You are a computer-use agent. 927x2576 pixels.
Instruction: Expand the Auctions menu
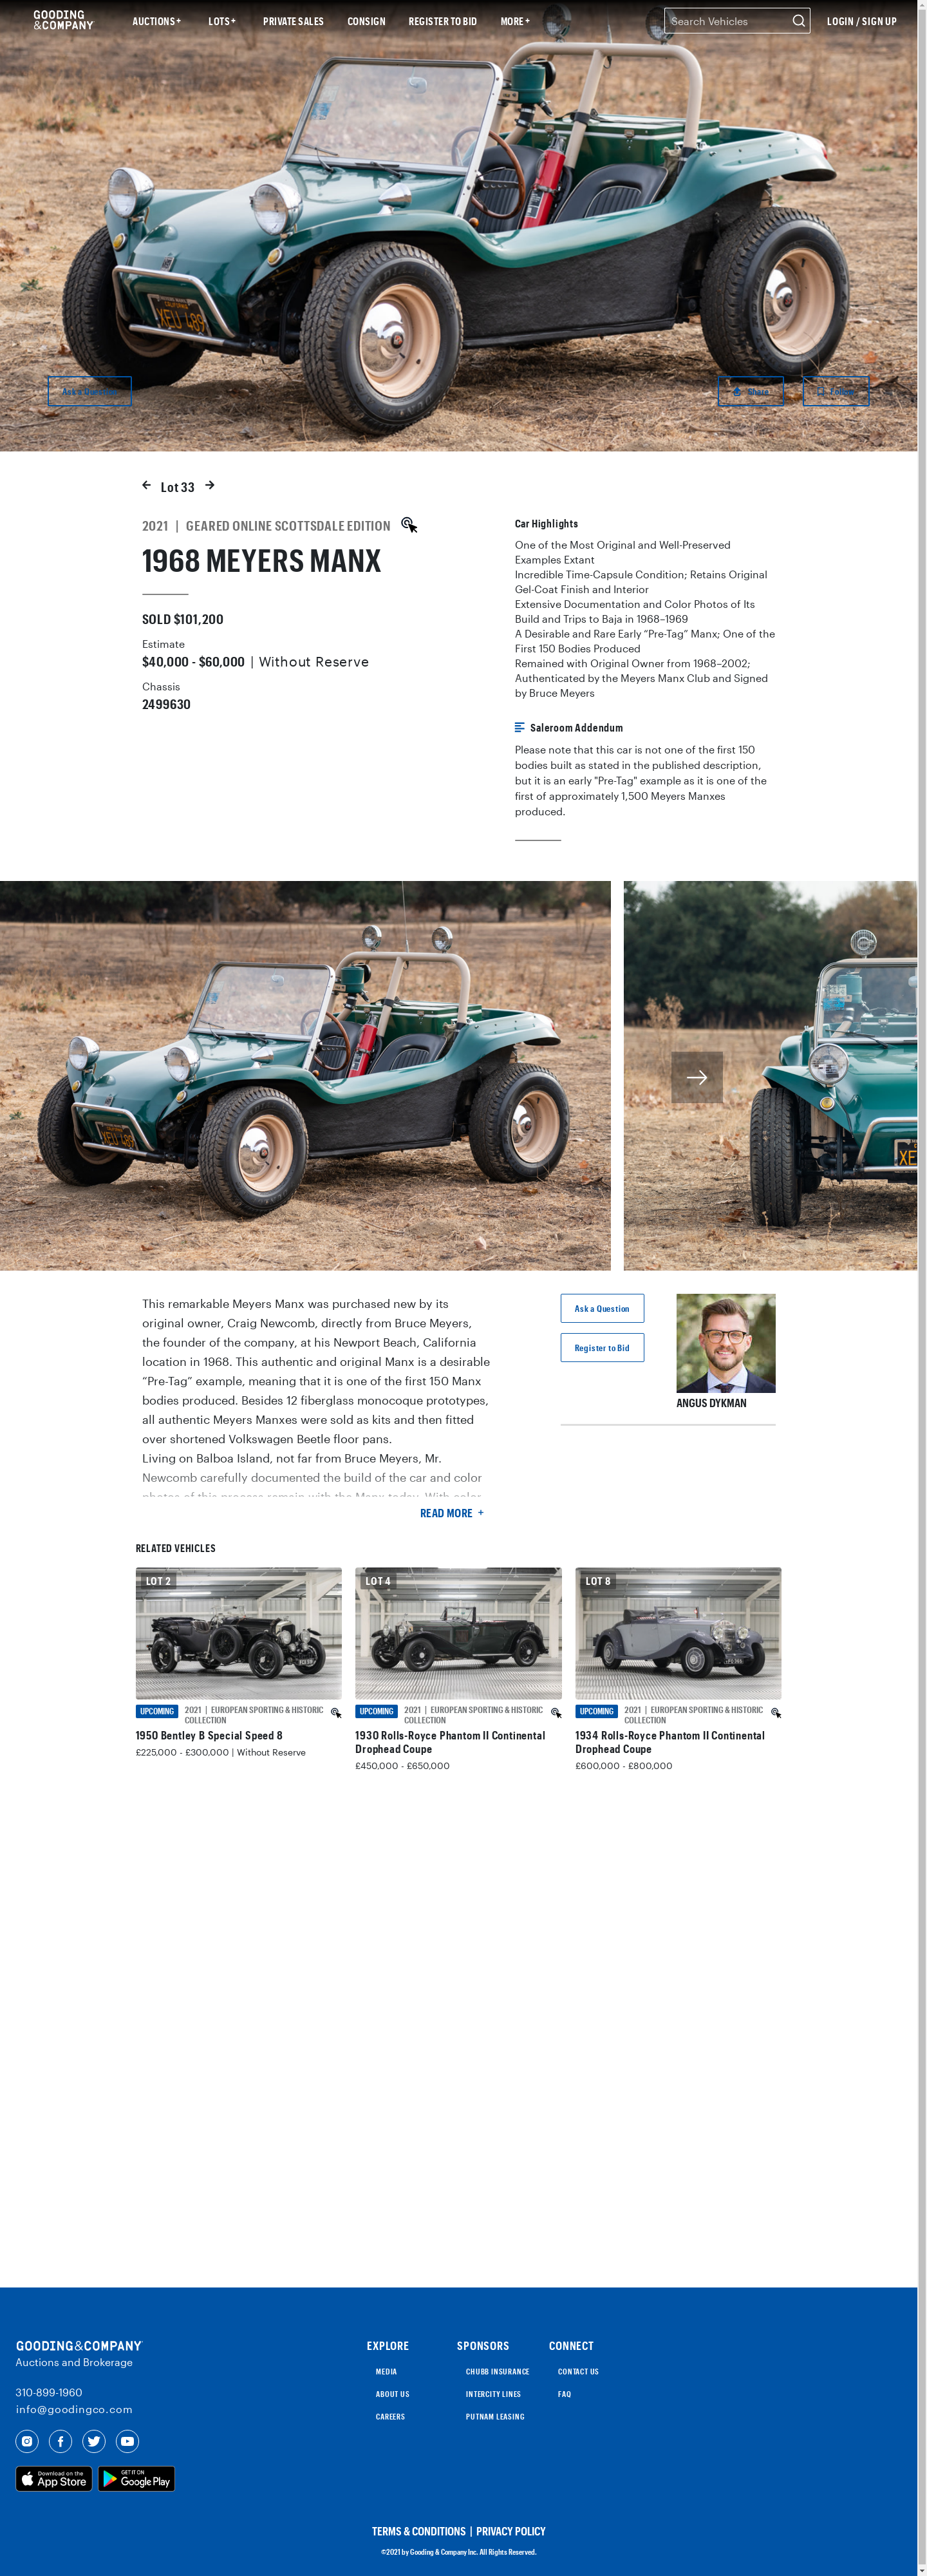(157, 21)
